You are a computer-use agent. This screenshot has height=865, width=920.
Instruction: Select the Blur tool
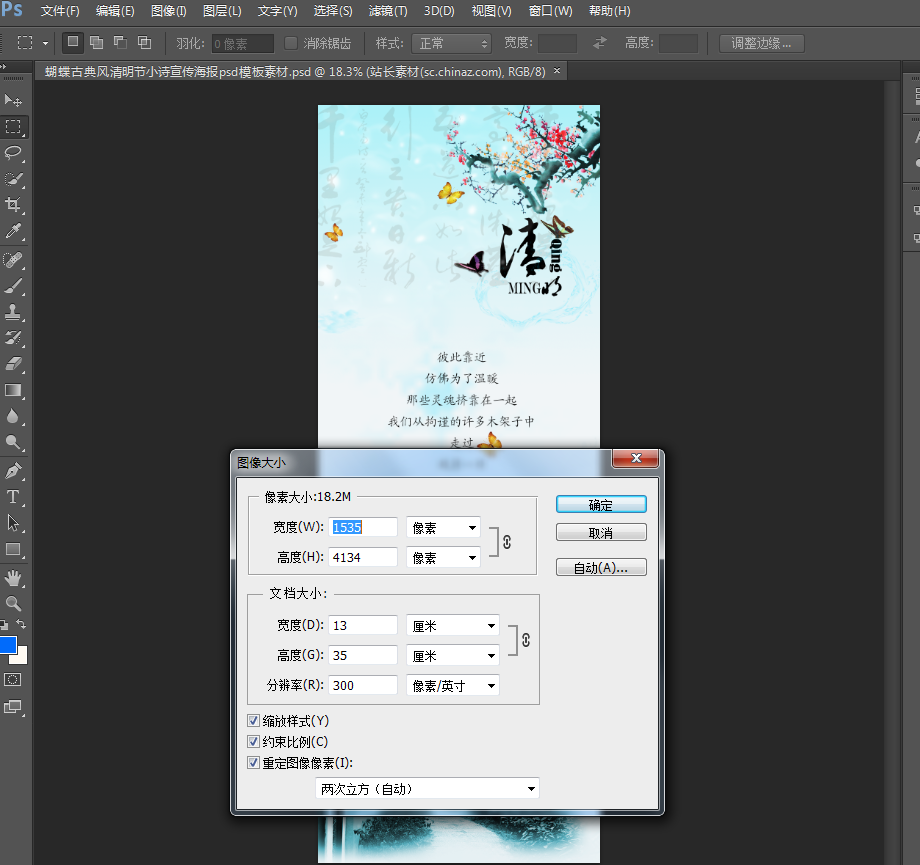point(13,416)
